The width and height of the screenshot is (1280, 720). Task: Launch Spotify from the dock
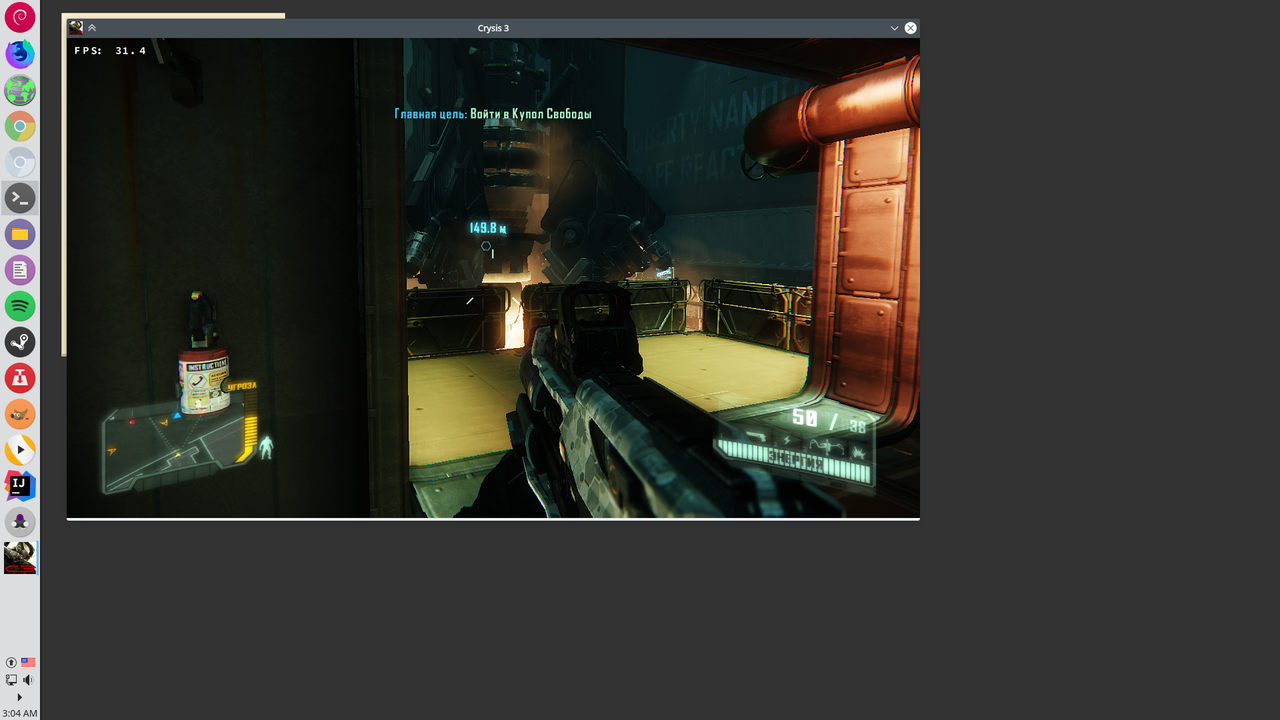20,306
